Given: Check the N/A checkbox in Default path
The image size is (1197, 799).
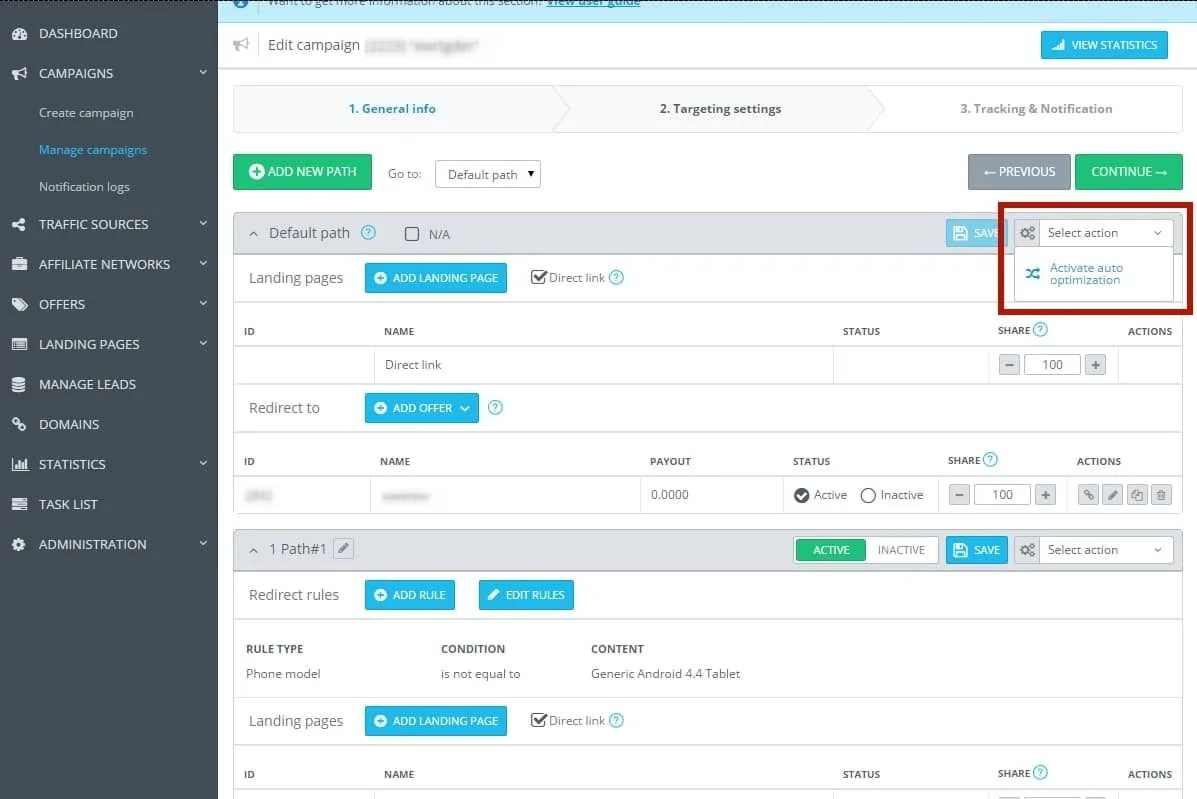Looking at the screenshot, I should tap(410, 233).
